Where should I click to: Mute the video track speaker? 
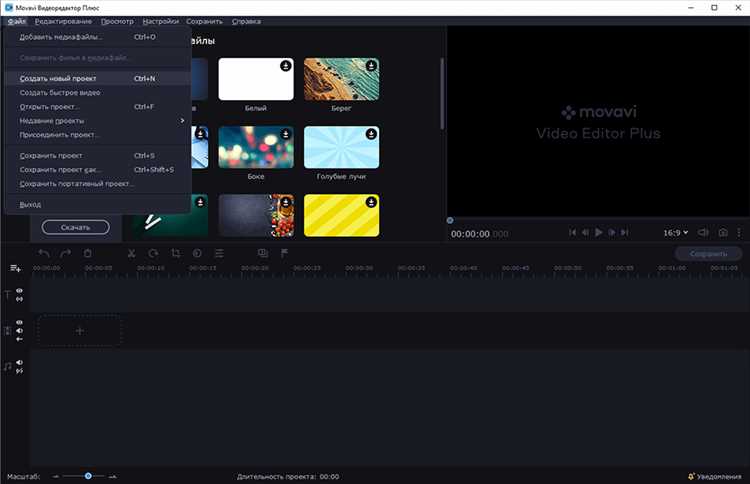tap(19, 330)
